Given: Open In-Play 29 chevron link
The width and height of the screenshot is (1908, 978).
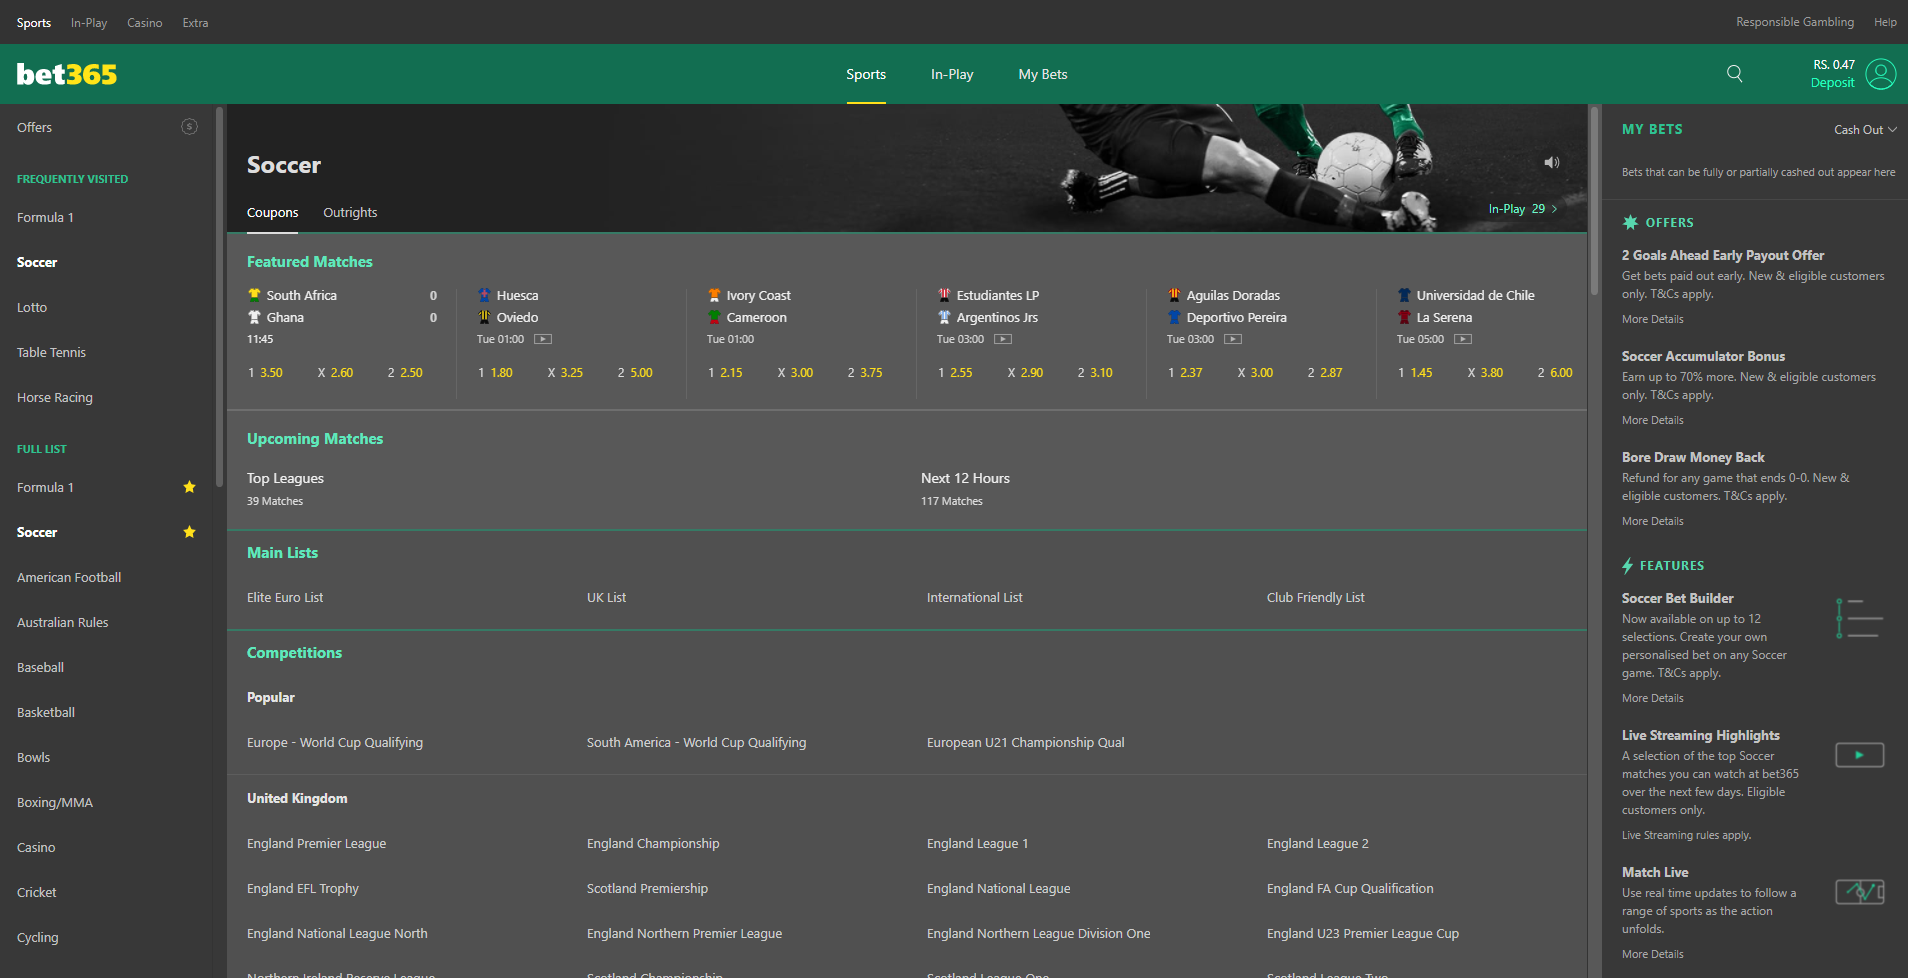Looking at the screenshot, I should 1523,209.
